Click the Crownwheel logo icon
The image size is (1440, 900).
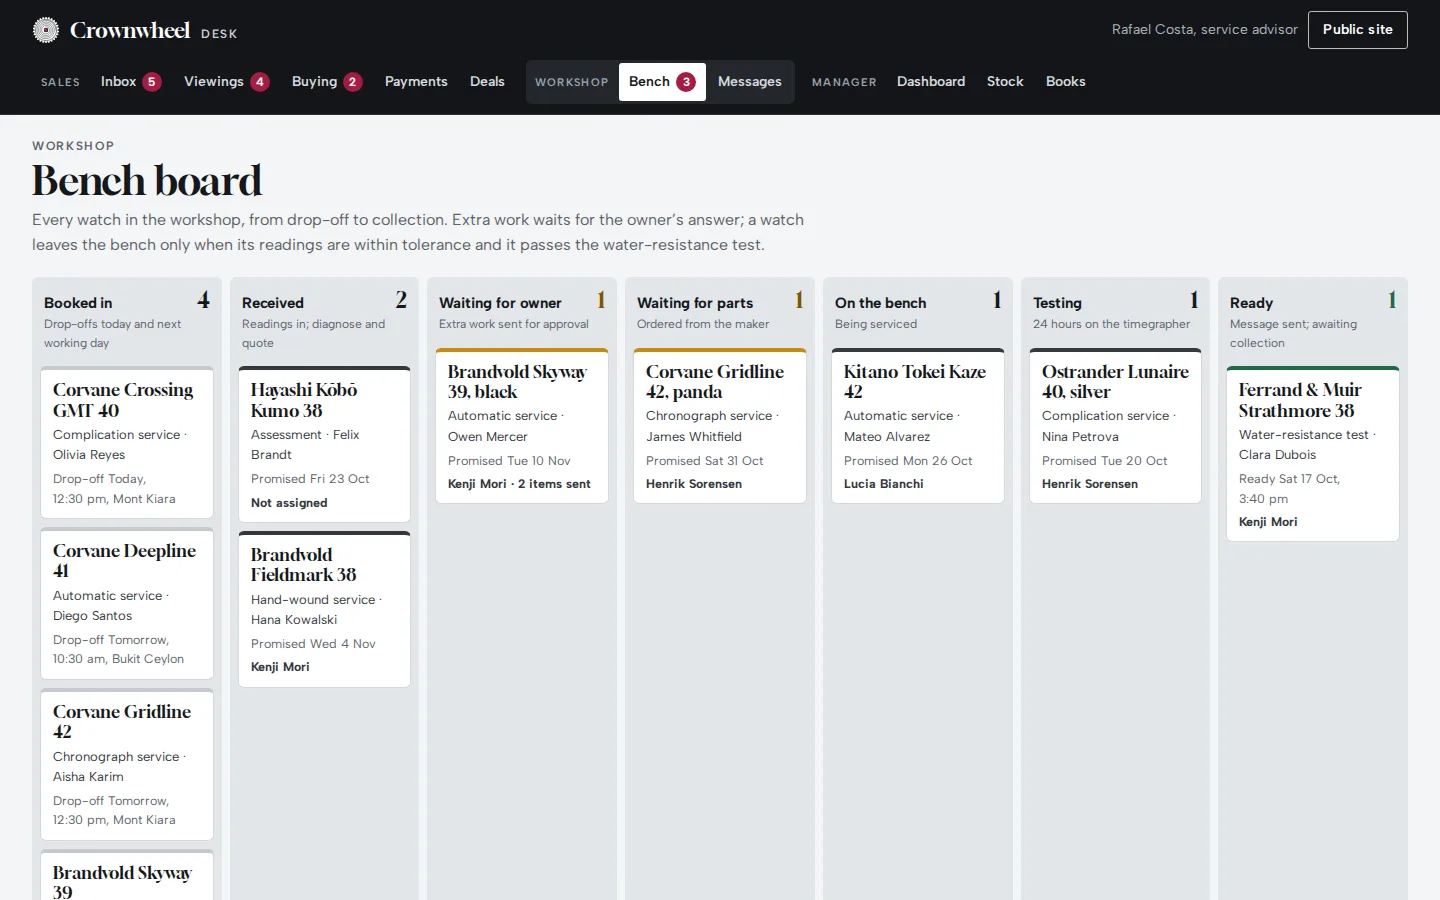[46, 30]
